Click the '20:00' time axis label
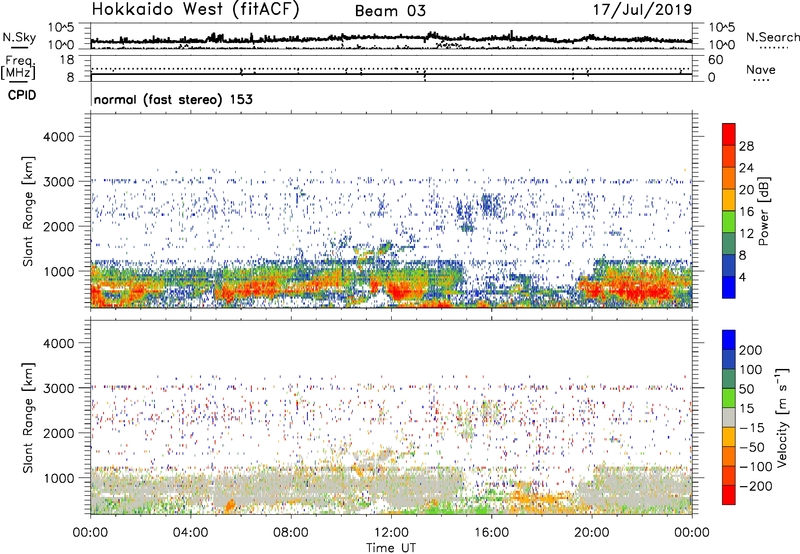 (592, 533)
